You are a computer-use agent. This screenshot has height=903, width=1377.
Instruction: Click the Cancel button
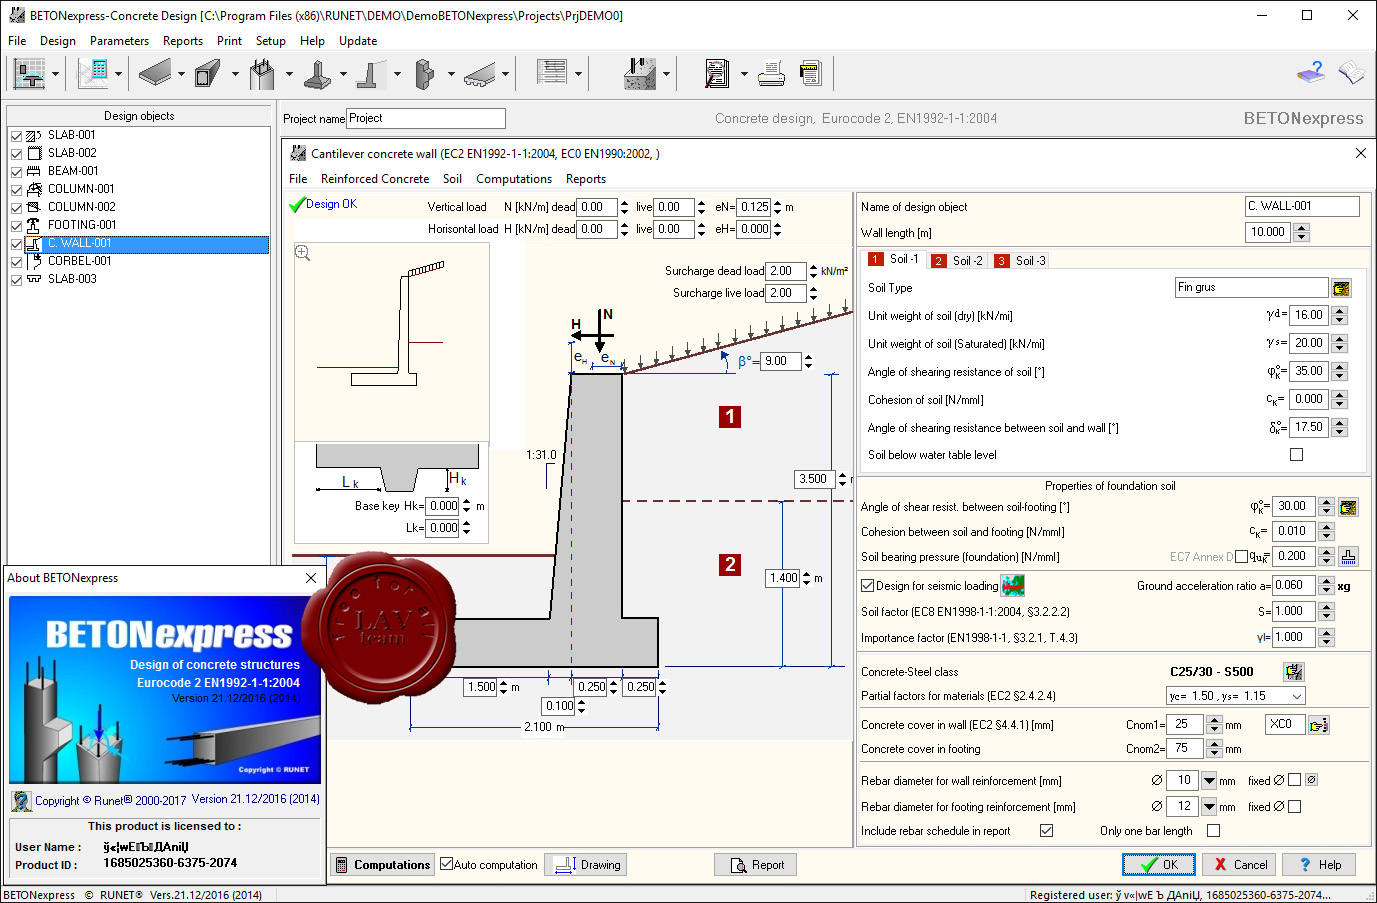(1239, 865)
